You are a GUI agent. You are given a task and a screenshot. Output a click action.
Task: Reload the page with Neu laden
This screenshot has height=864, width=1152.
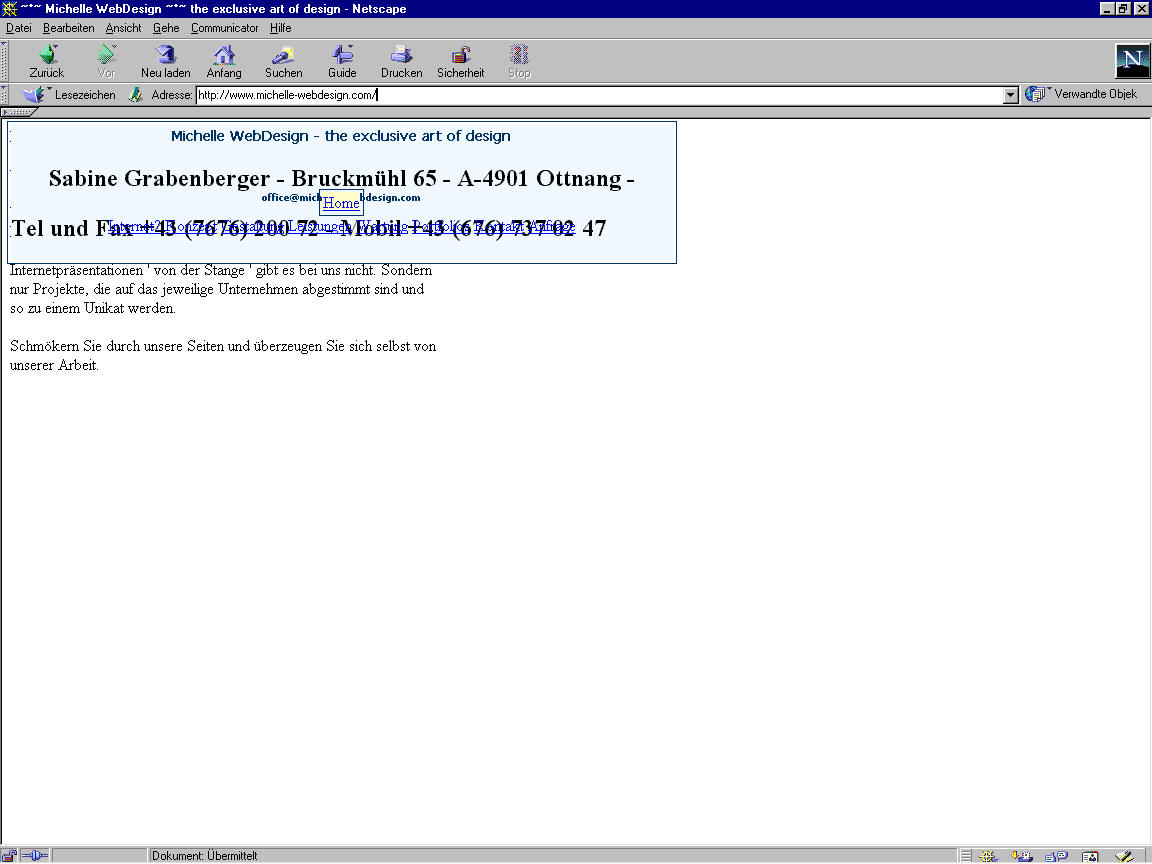(x=165, y=61)
